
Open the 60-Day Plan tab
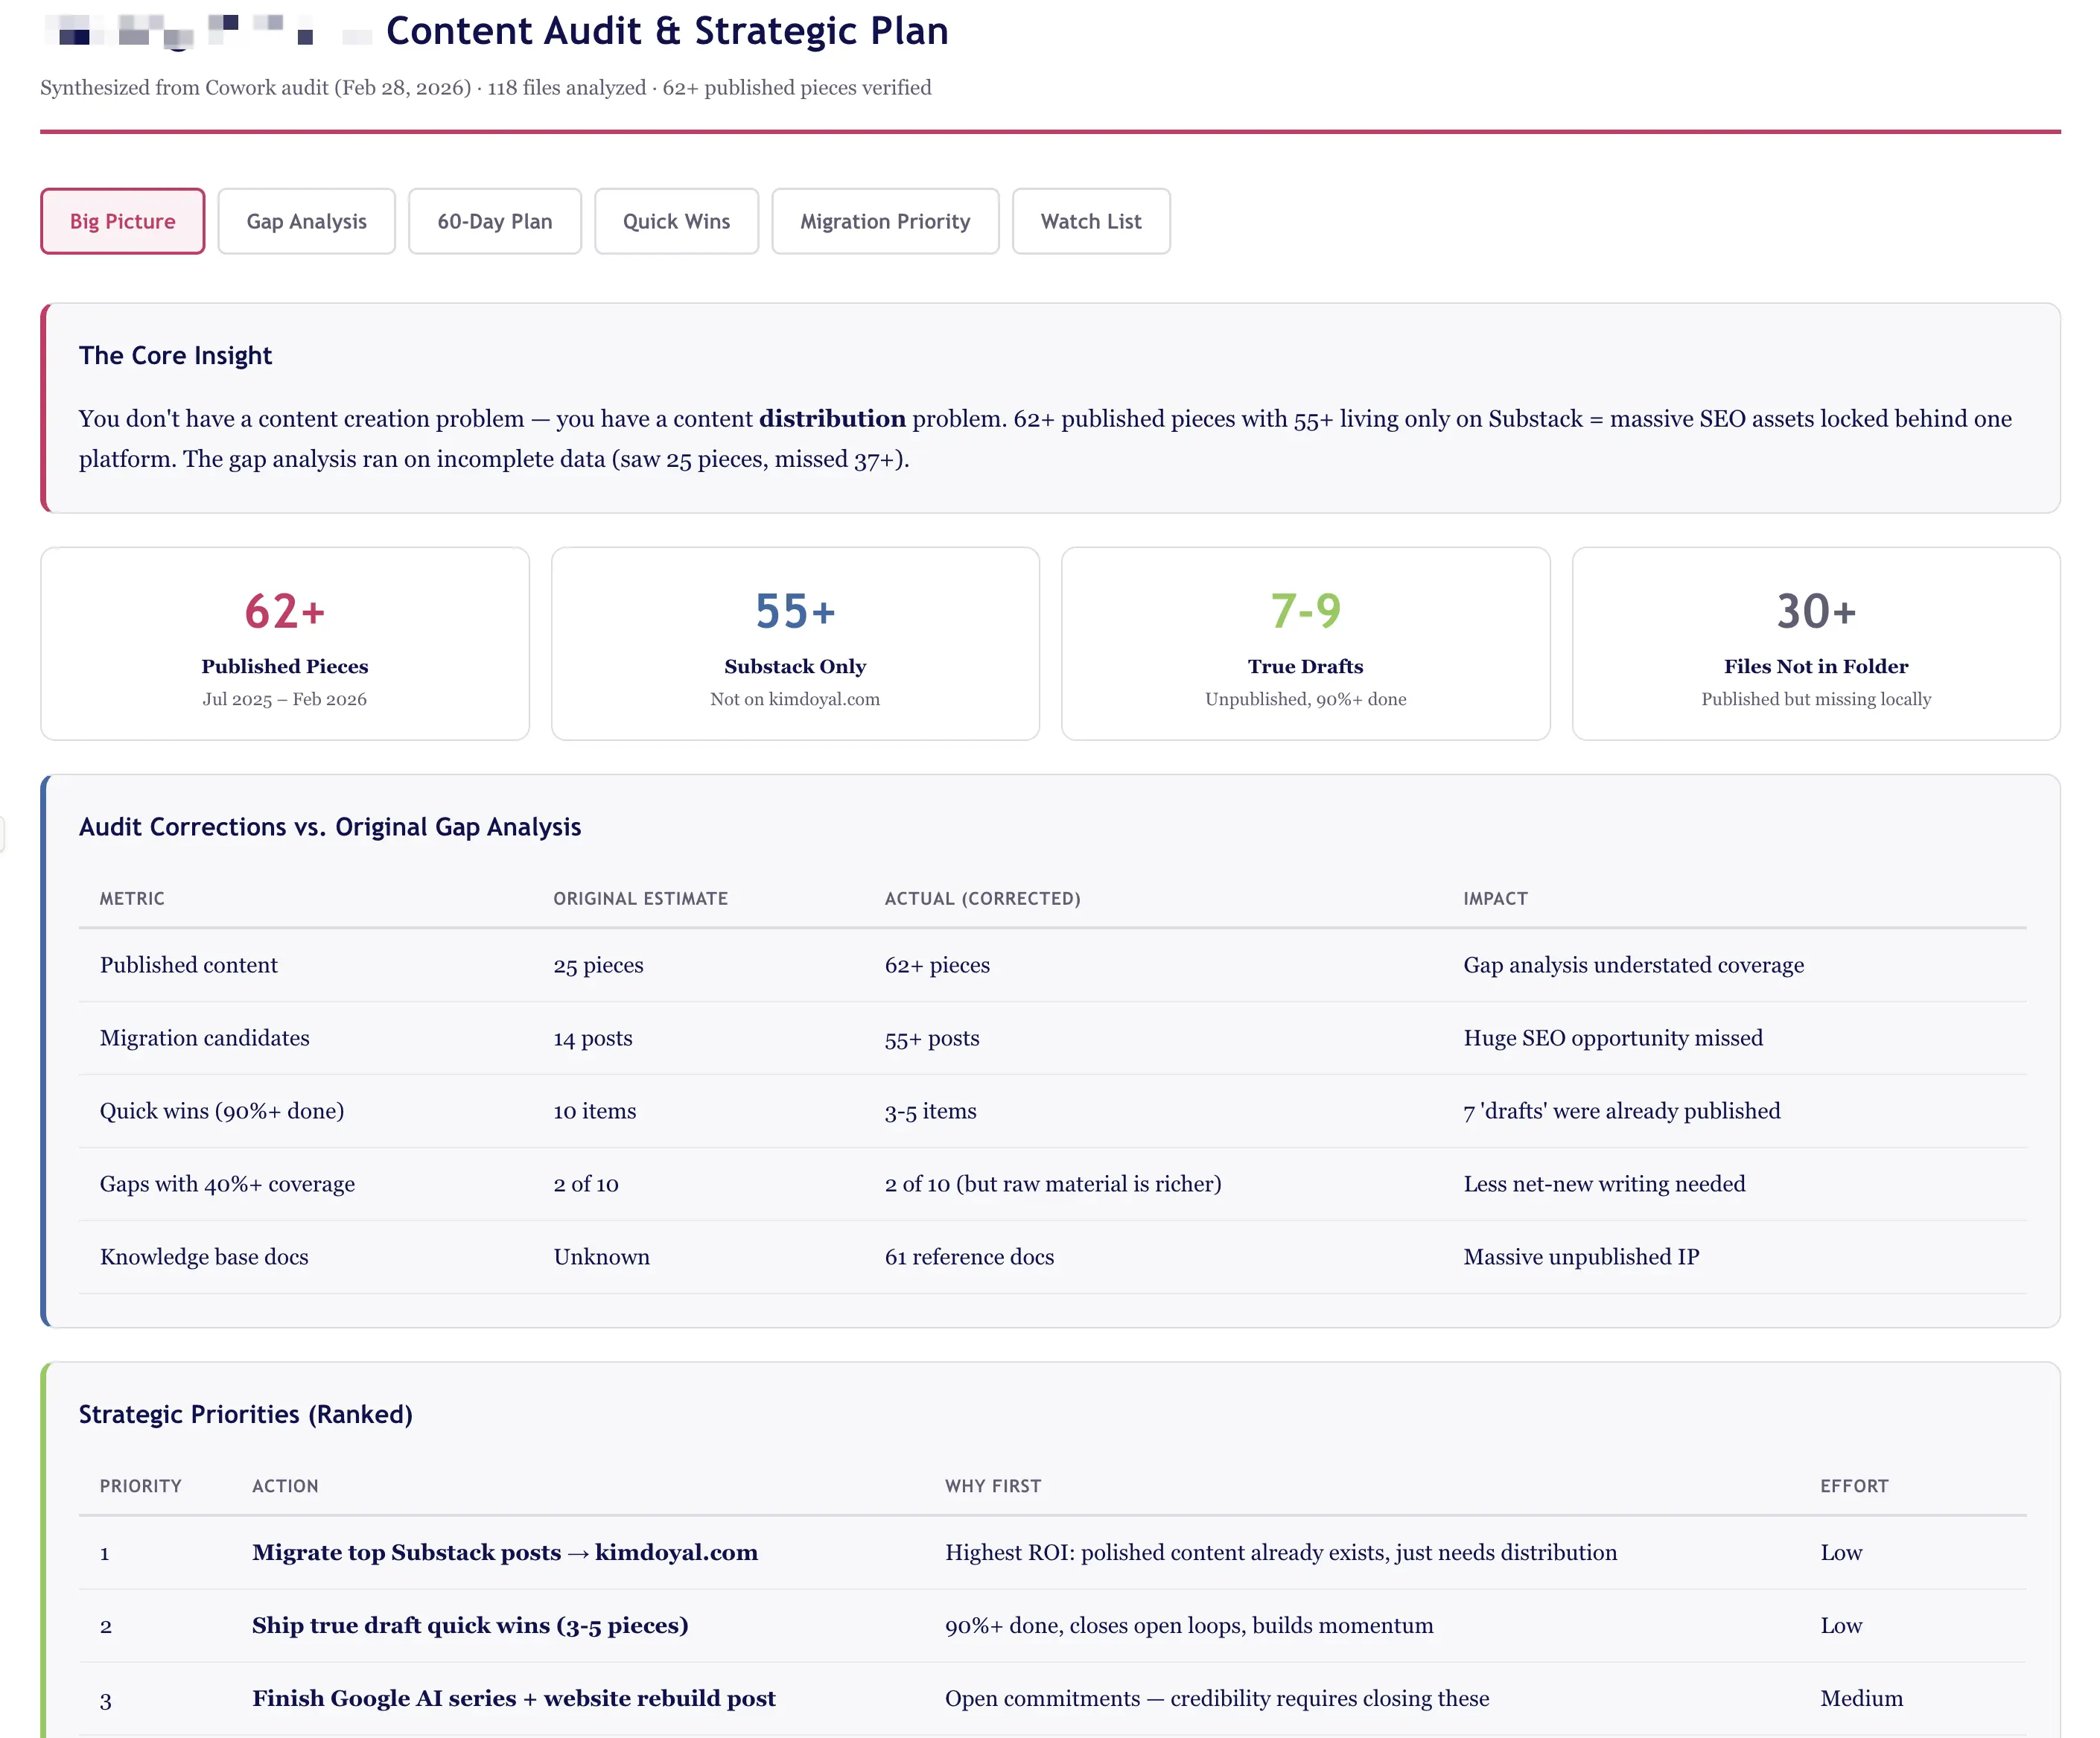[494, 221]
